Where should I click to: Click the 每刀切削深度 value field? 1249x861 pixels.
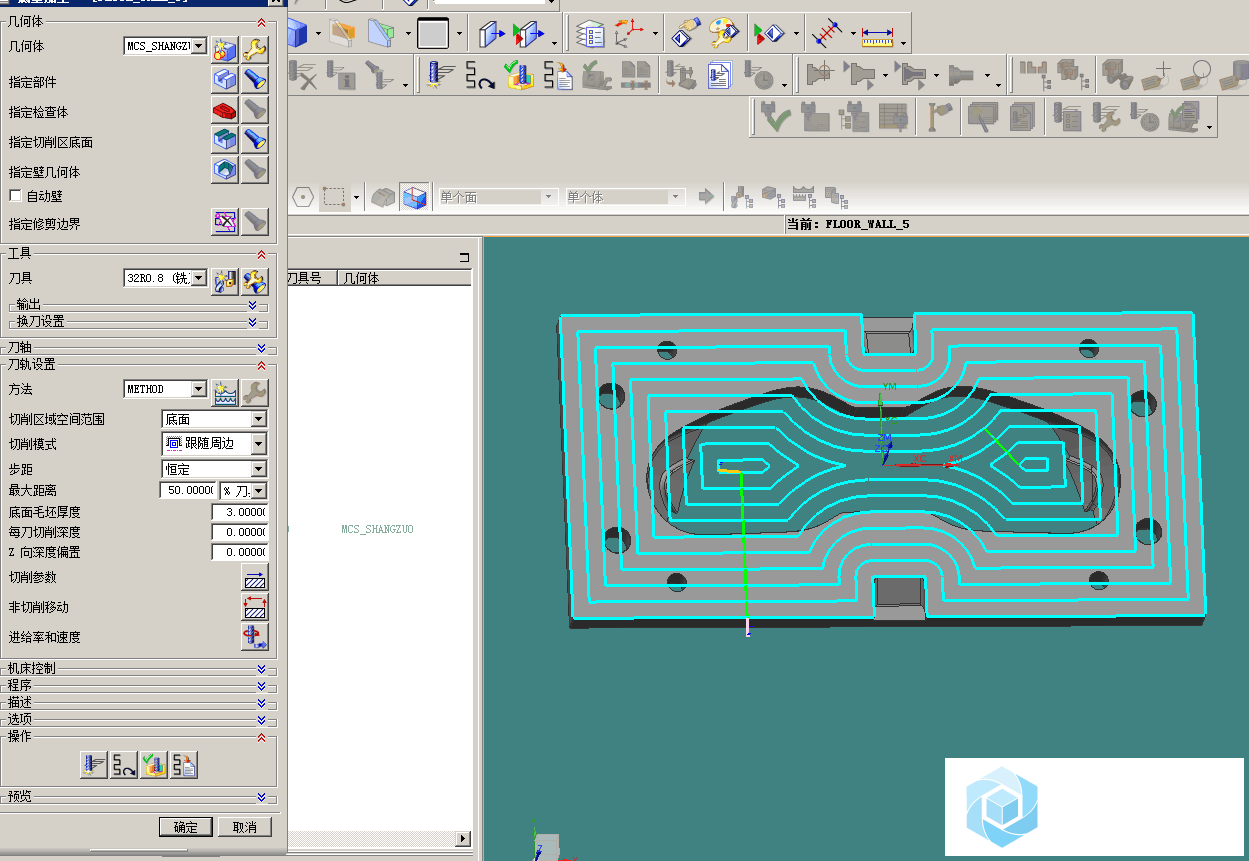pyautogui.click(x=240, y=532)
